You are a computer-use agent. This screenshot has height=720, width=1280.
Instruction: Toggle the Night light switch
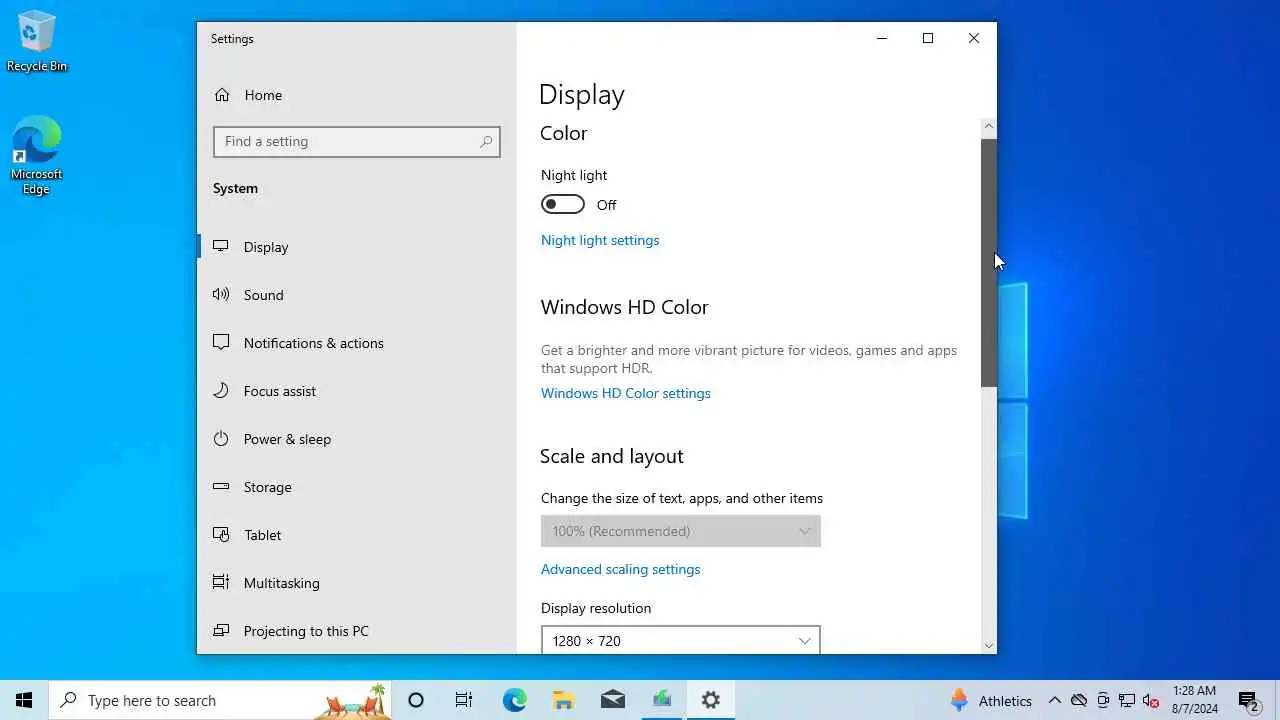(x=563, y=204)
